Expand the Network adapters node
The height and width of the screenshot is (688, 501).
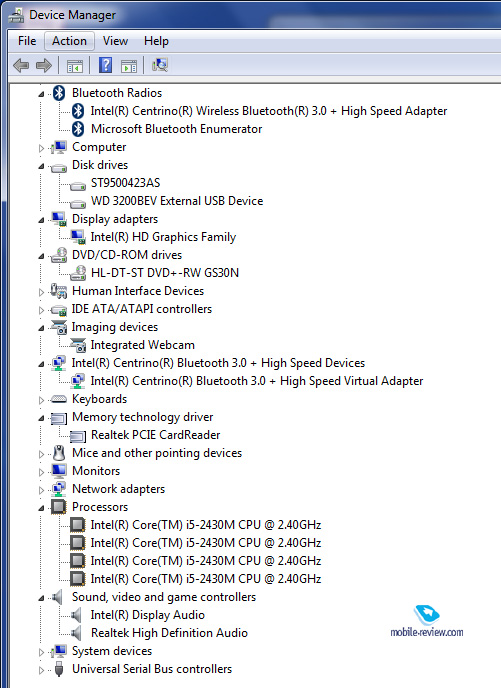click(x=41, y=490)
